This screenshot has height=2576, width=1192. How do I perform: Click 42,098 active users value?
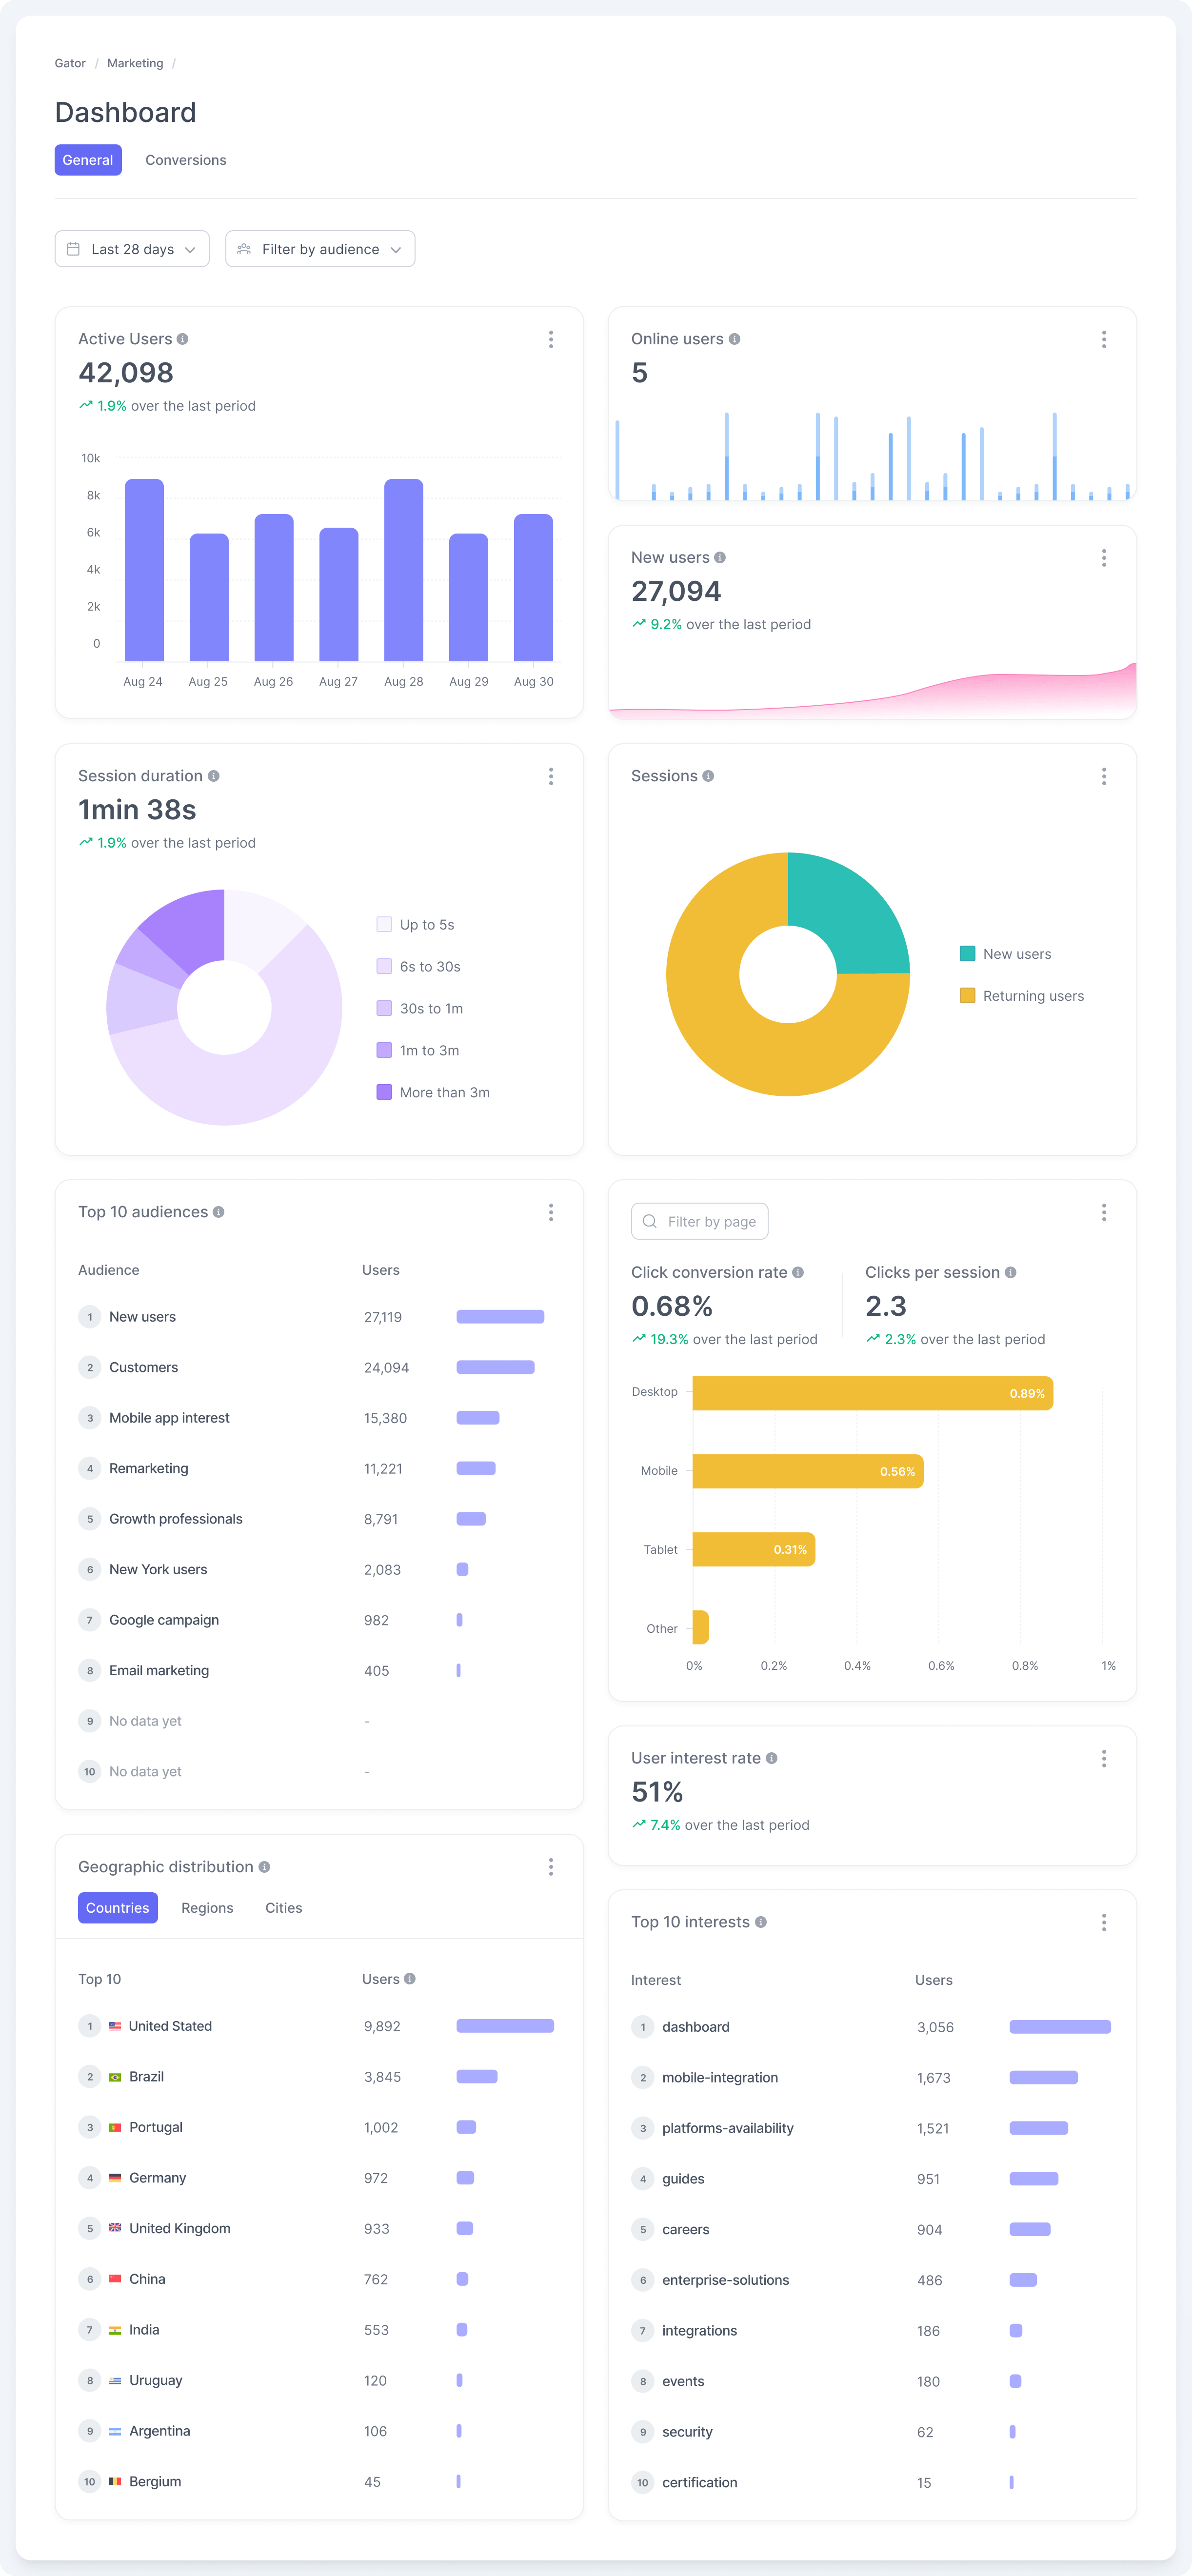[x=126, y=373]
